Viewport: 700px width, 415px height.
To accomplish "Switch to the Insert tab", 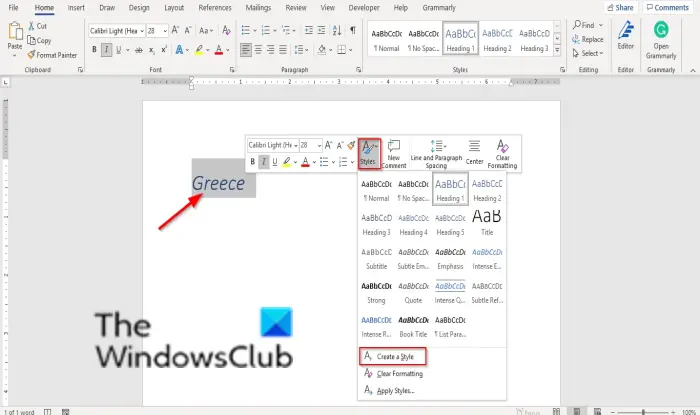I will click(76, 8).
